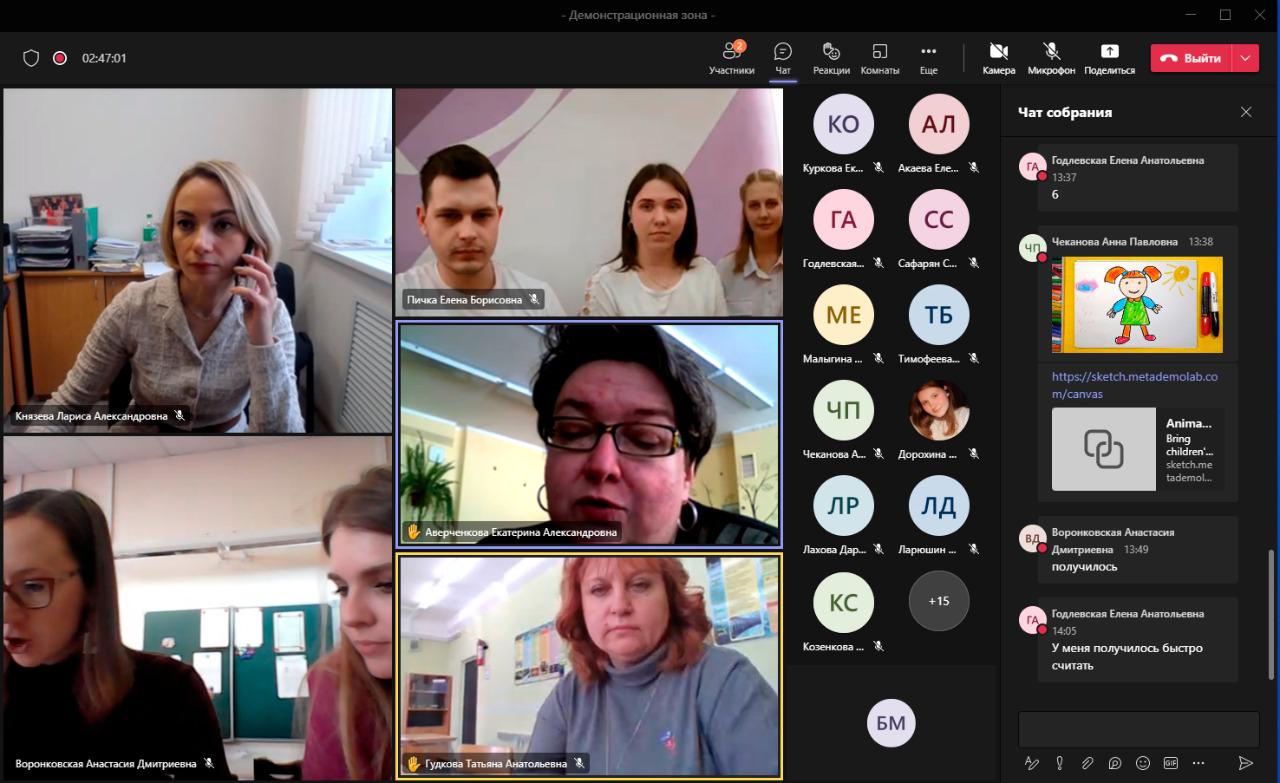Expand the dropdown arrow next to Выйти
This screenshot has height=783, width=1280.
tap(1245, 58)
